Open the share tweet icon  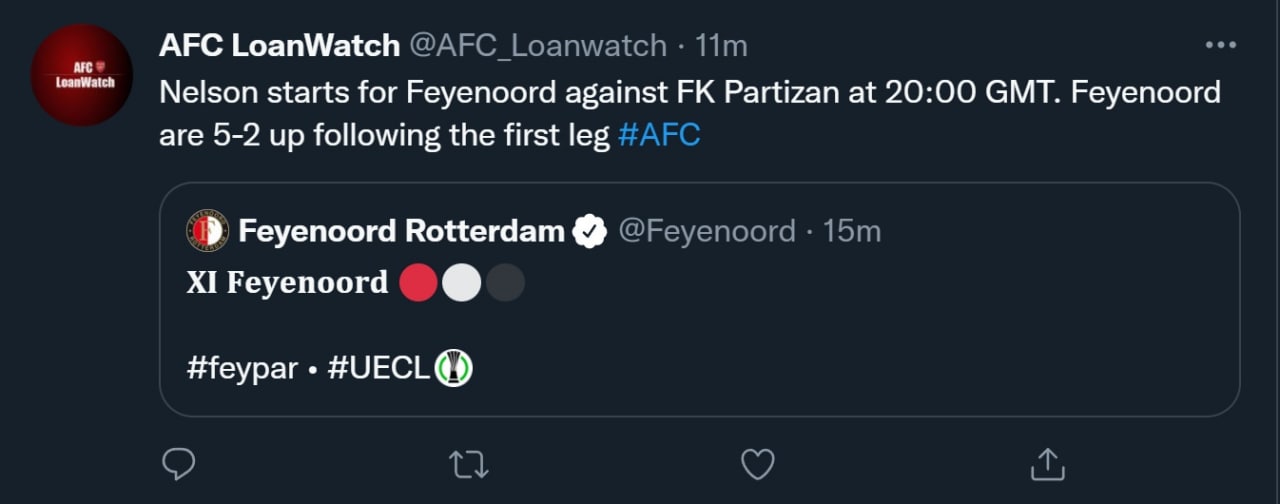coord(1047,464)
